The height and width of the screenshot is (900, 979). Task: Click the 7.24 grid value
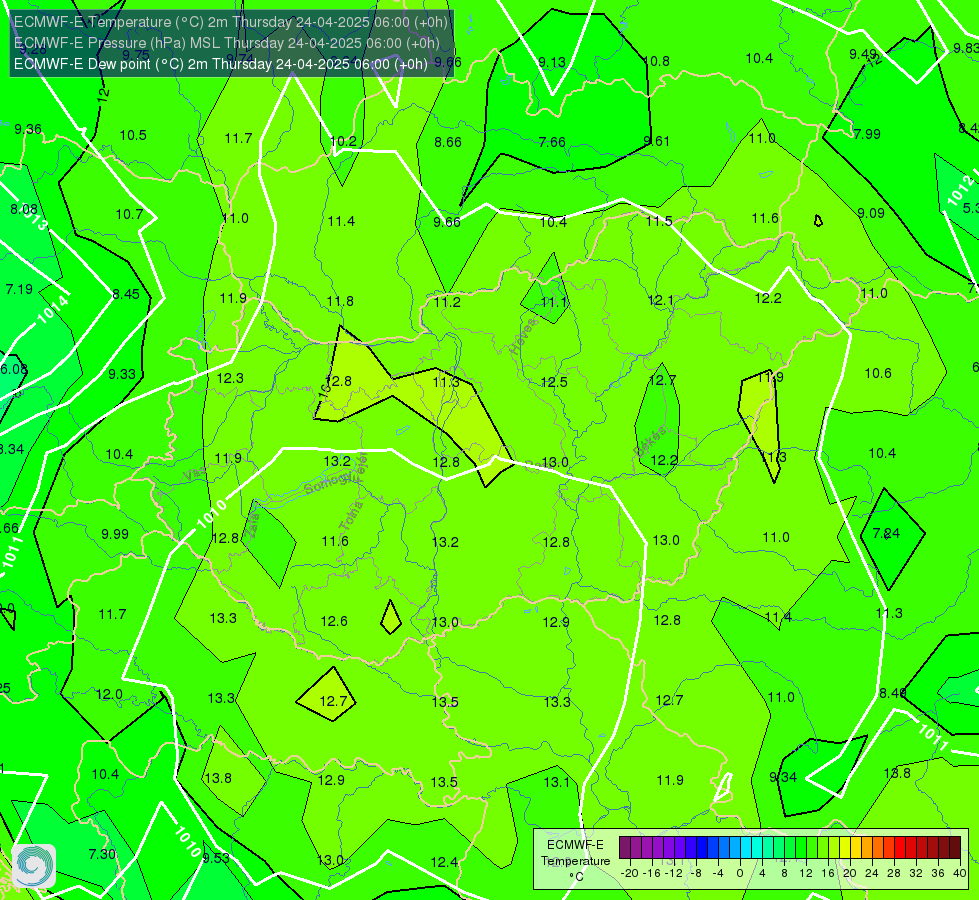pyautogui.click(x=886, y=533)
